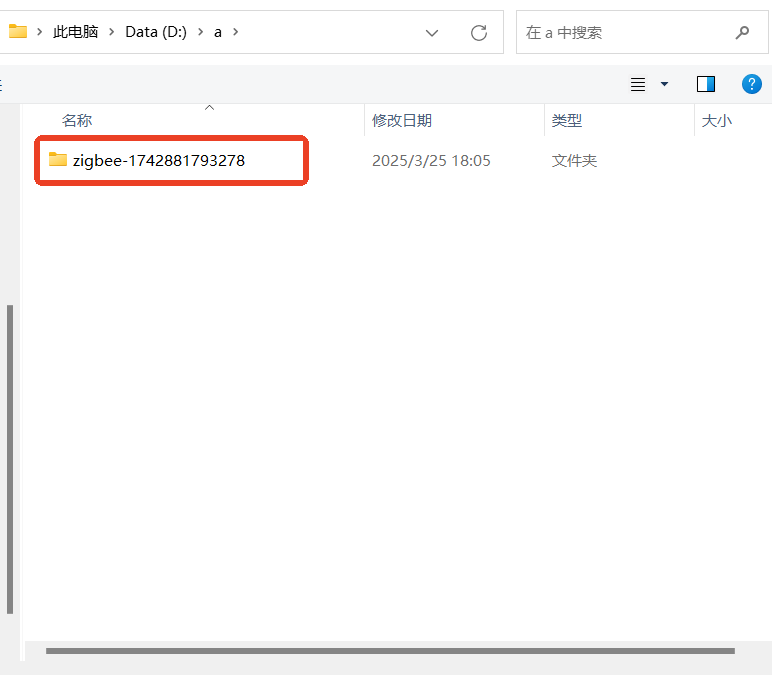Toggle the preview pane
This screenshot has height=675, width=772.
pos(706,84)
